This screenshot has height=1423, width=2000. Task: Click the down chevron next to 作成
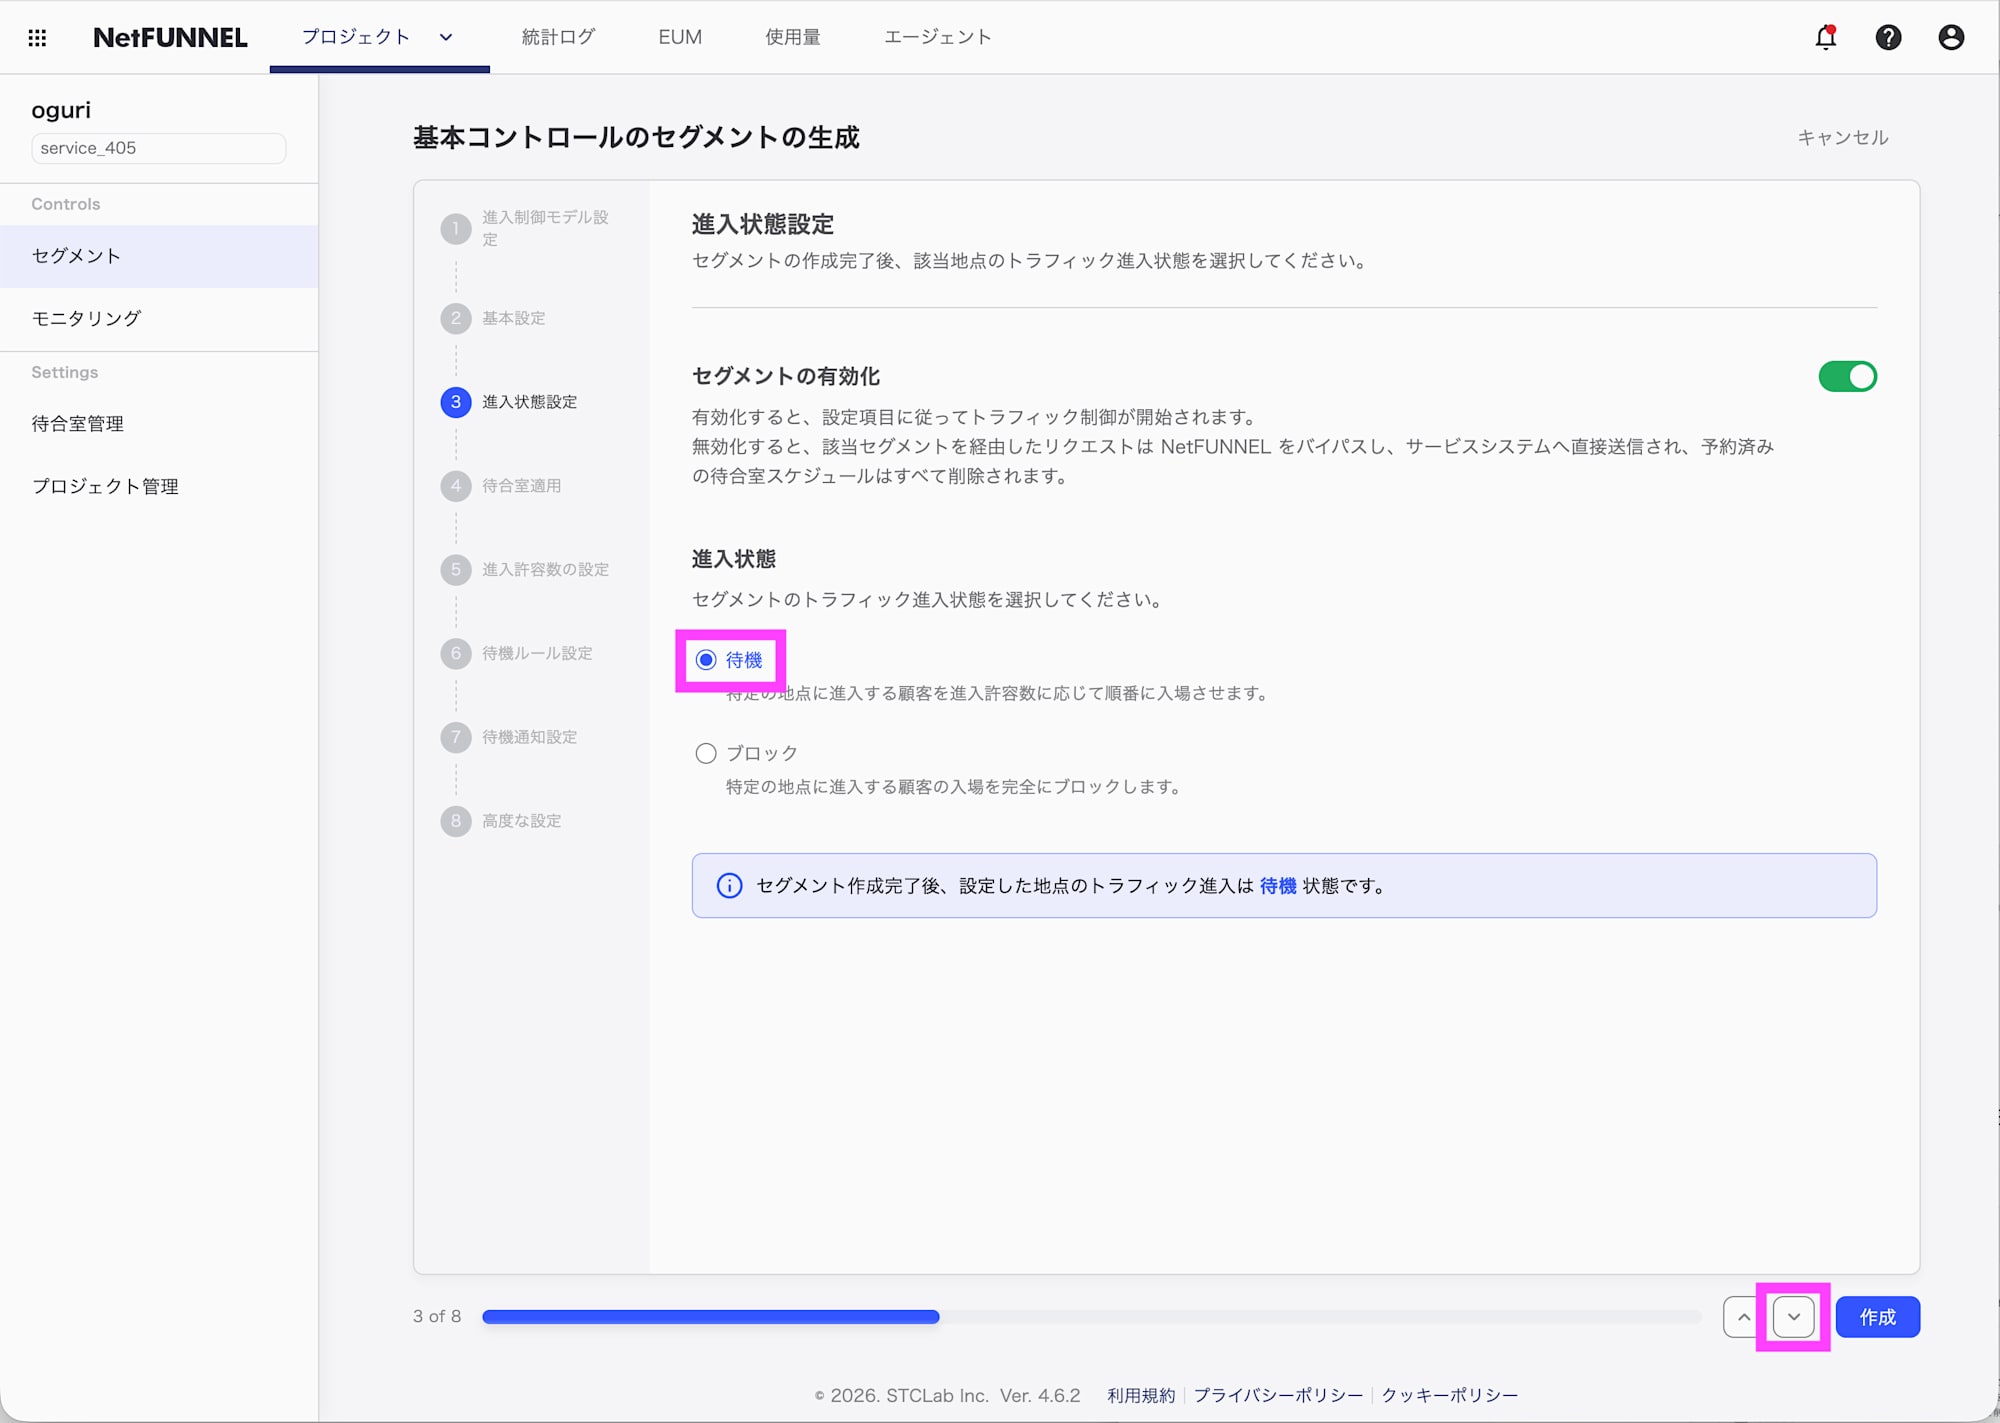click(x=1794, y=1317)
